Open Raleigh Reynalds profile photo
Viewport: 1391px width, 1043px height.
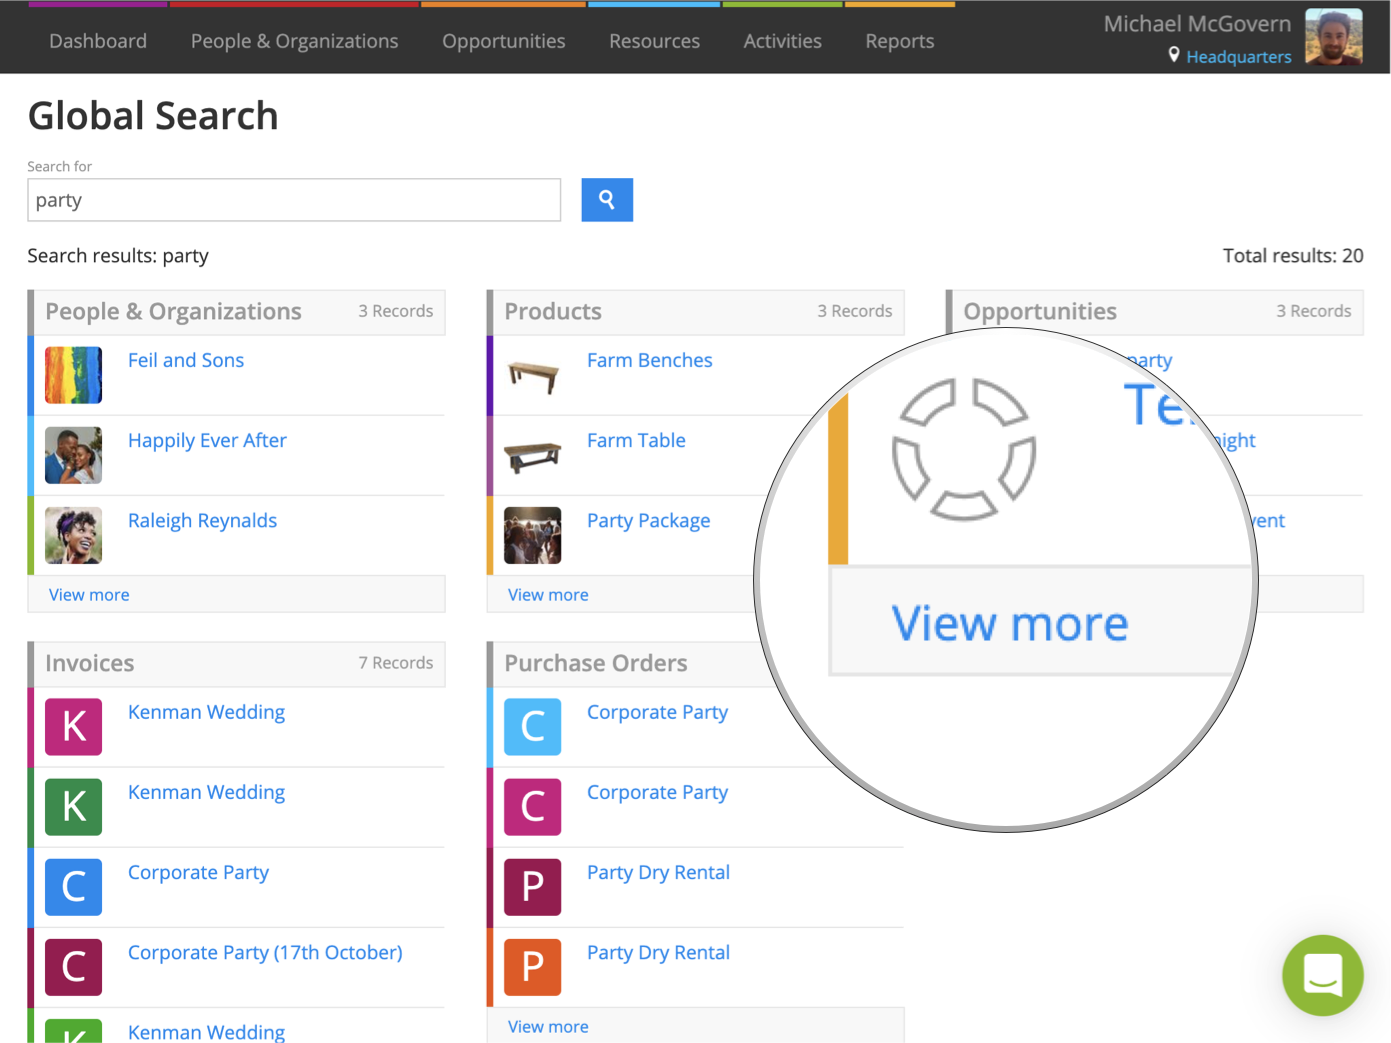point(73,535)
